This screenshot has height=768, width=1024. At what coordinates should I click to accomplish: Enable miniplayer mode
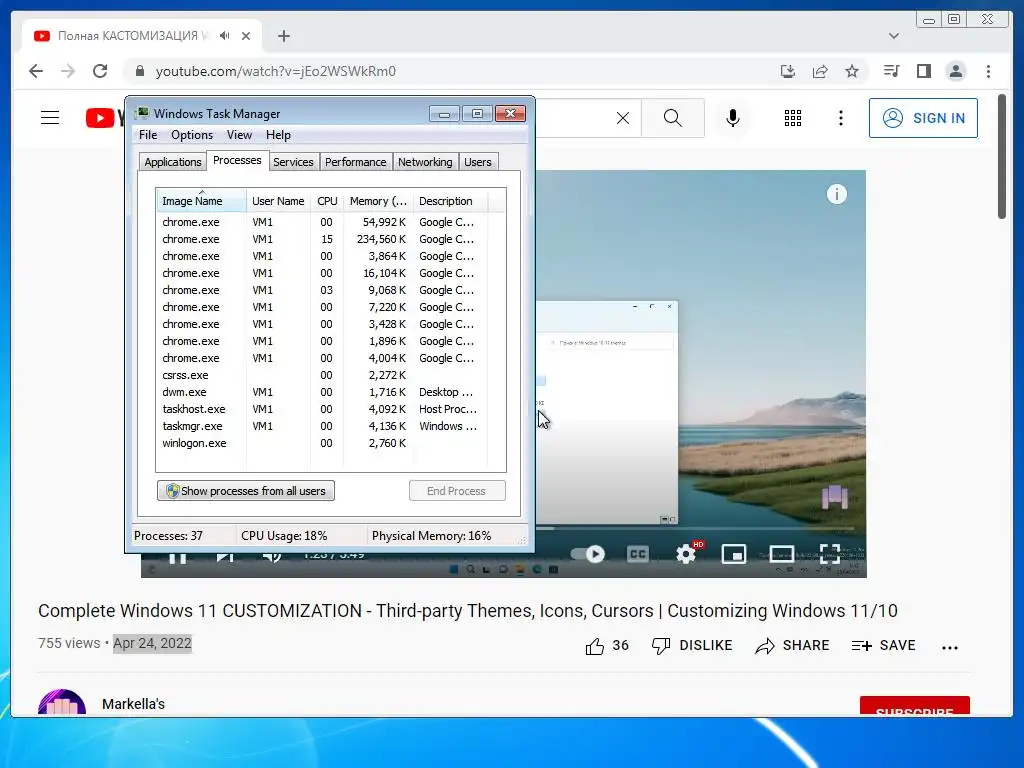point(733,554)
